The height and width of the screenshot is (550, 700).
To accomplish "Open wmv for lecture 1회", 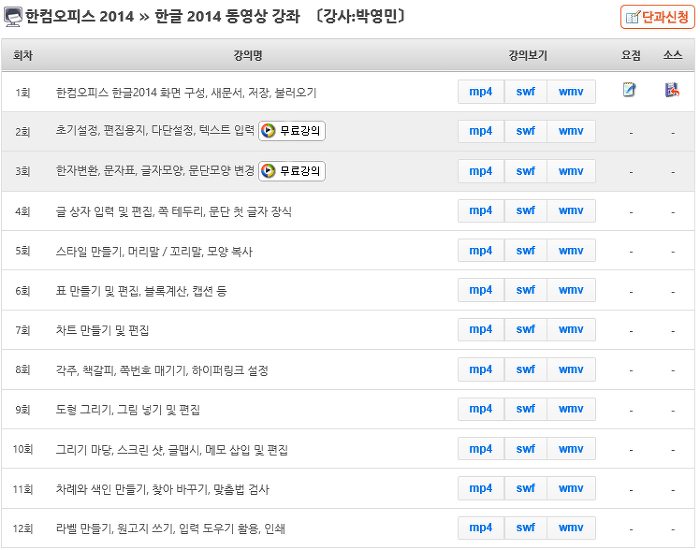I will [x=571, y=92].
